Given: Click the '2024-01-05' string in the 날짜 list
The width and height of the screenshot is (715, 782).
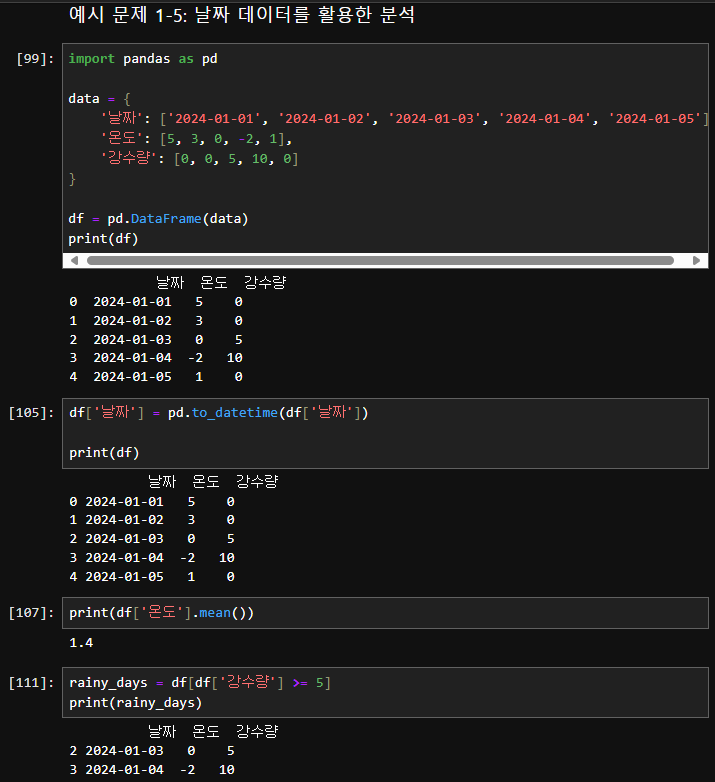Looking at the screenshot, I should (655, 119).
